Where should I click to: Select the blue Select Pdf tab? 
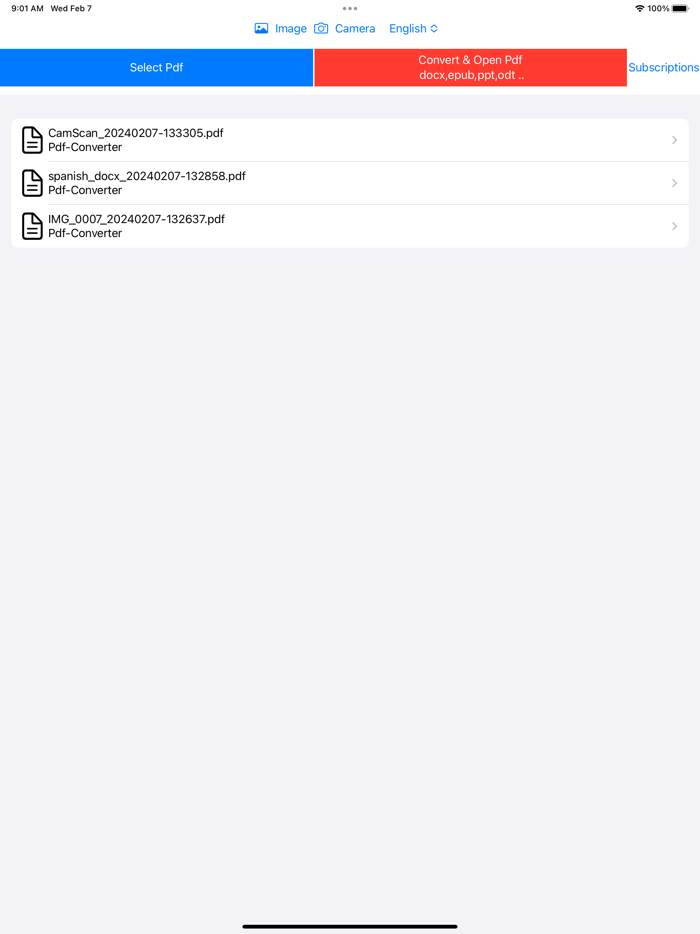coord(156,67)
